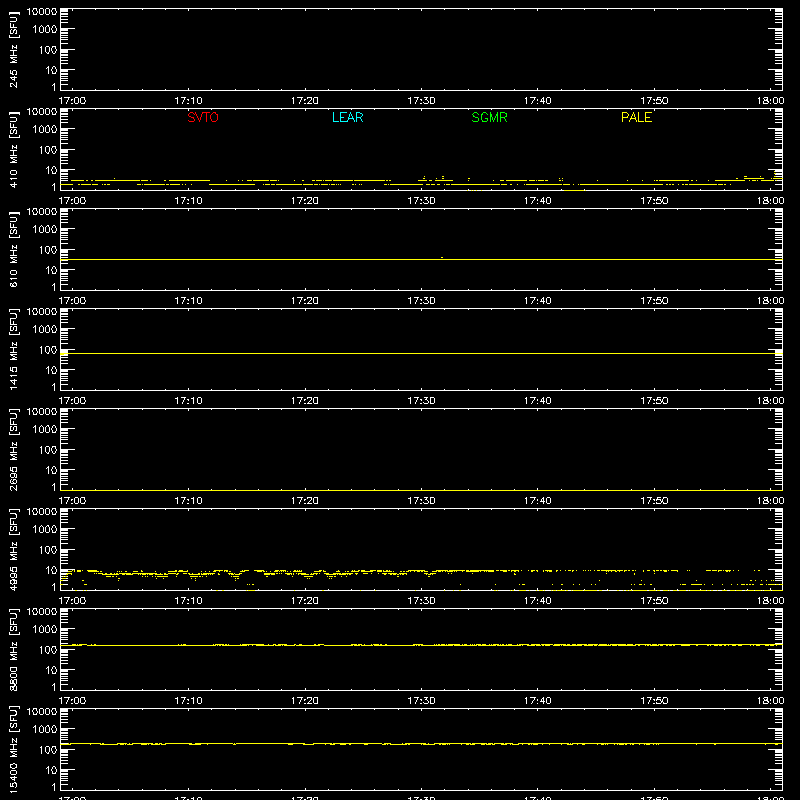Click 17:10 tick under 610 MHz panel

[188, 301]
